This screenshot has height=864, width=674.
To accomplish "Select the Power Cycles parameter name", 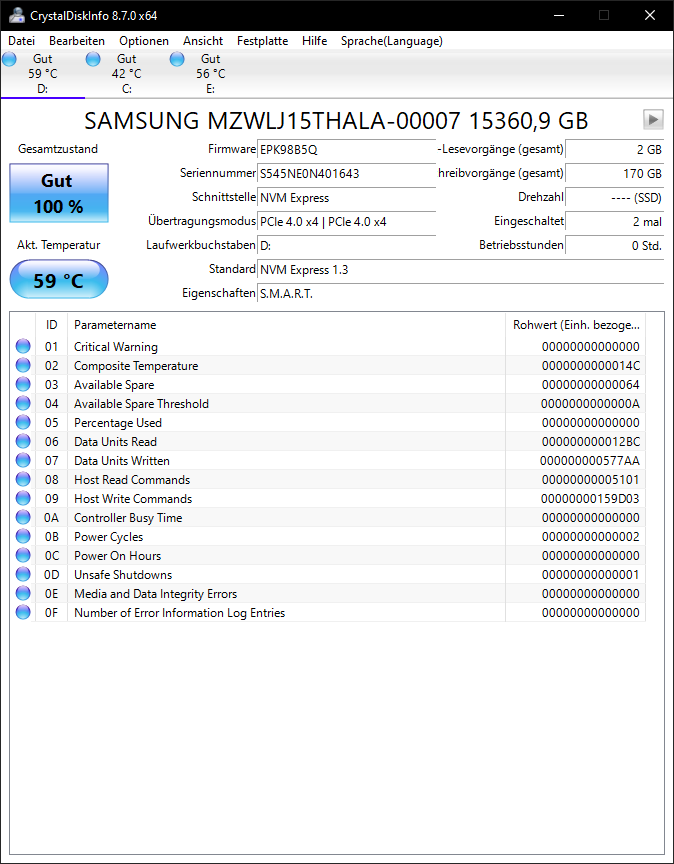I will [x=109, y=537].
